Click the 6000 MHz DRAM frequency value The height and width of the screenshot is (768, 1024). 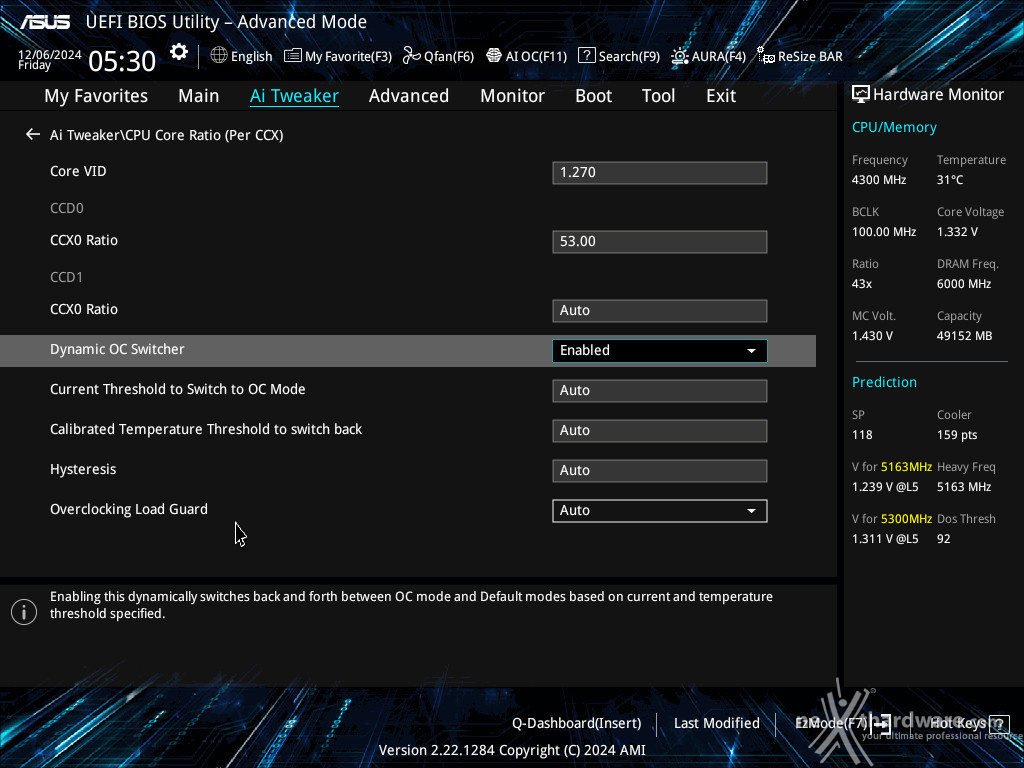(964, 284)
